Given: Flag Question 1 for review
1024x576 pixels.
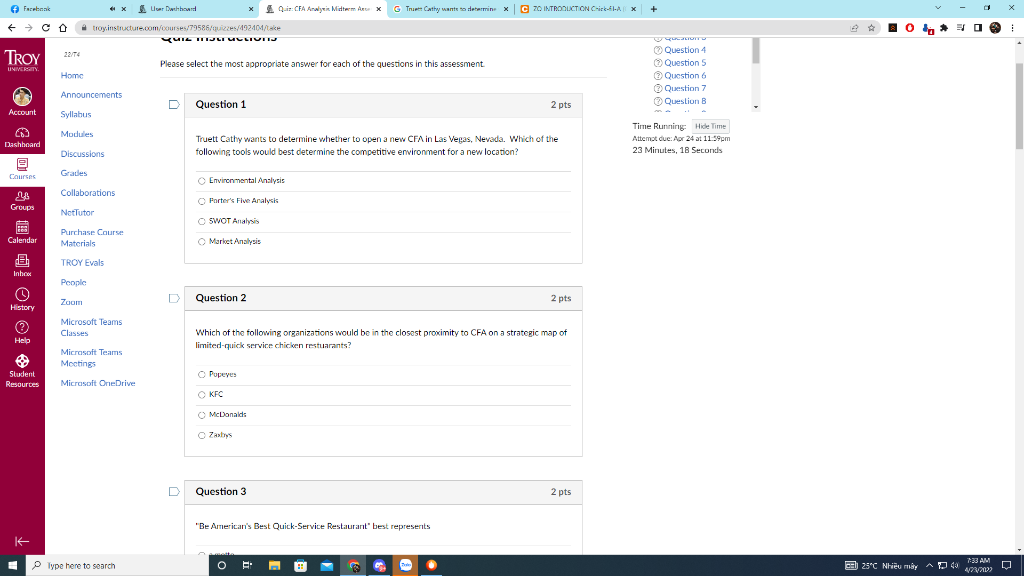Looking at the screenshot, I should (174, 104).
